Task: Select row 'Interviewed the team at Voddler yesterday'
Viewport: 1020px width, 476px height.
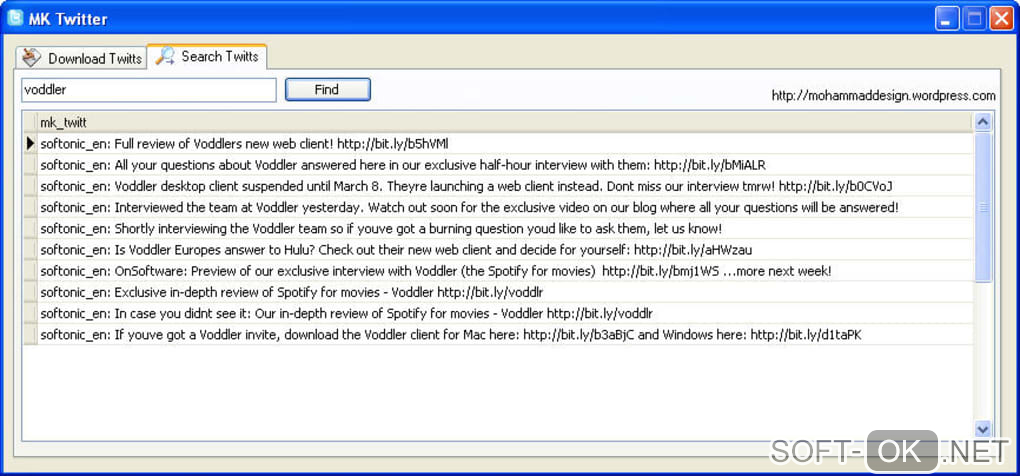Action: pos(505,207)
